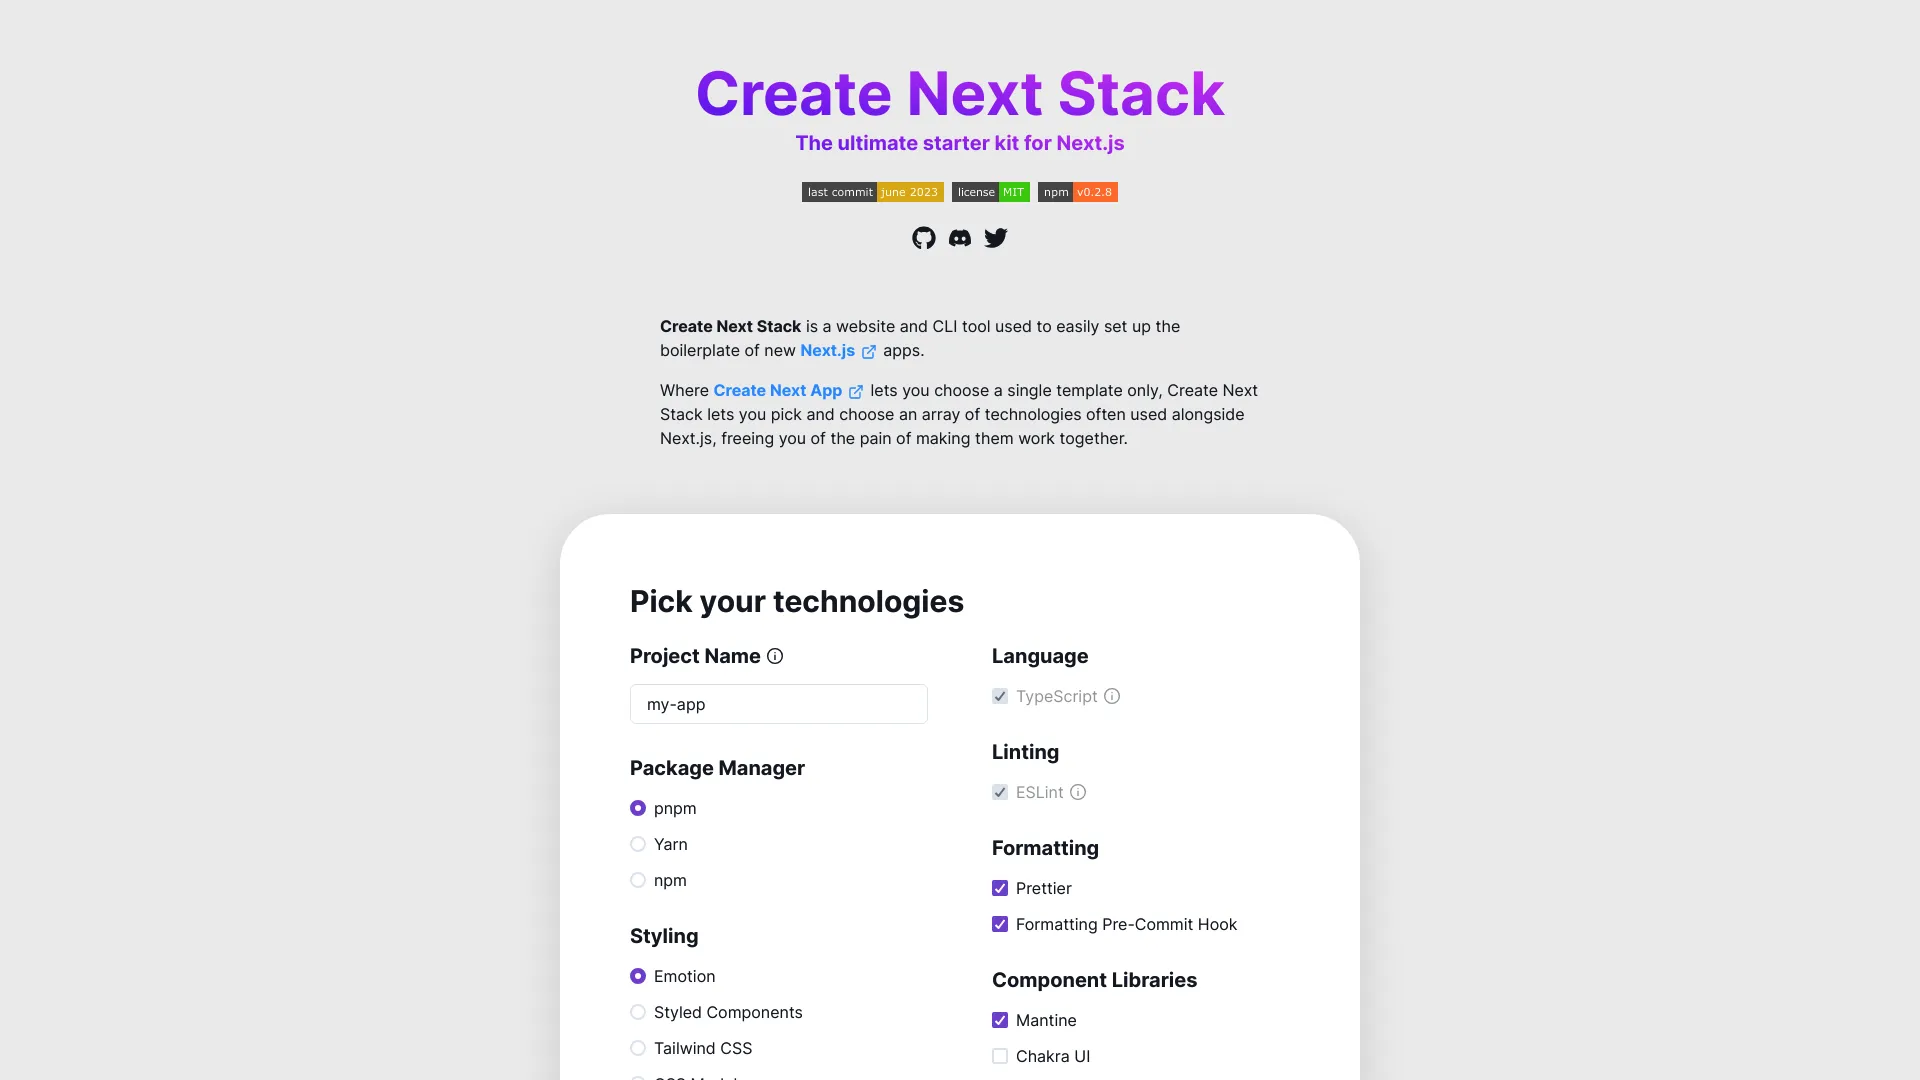
Task: Click the ESLint info icon
Action: tap(1079, 793)
